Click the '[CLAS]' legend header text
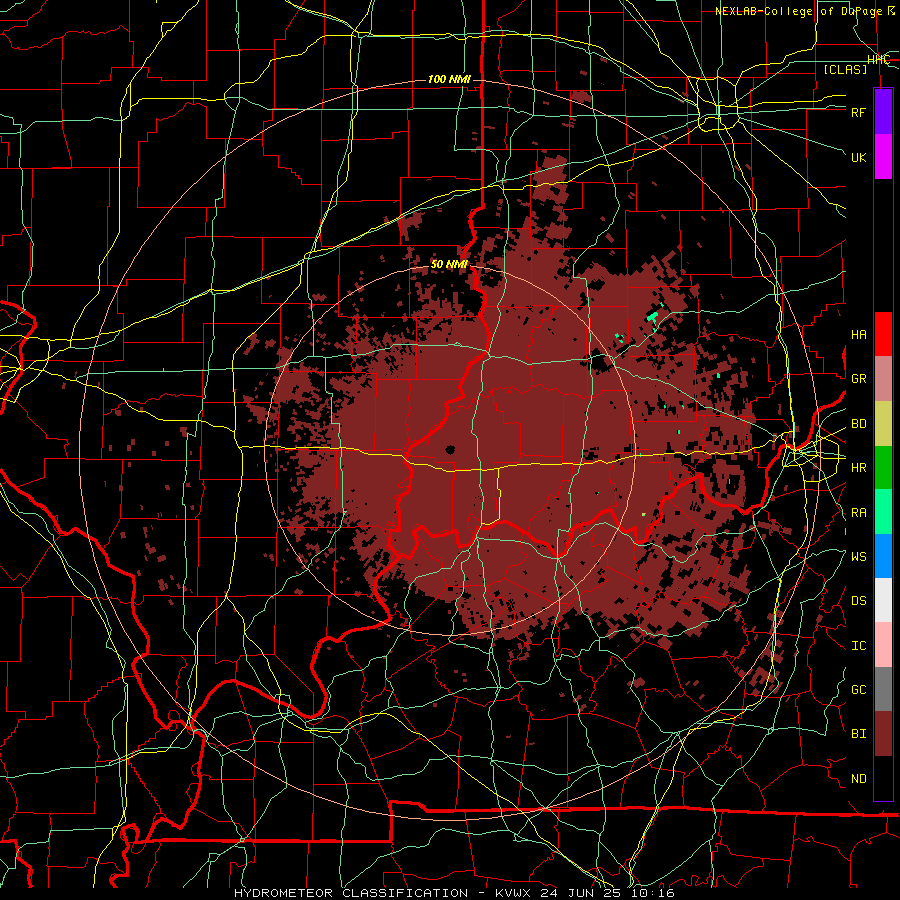Image resolution: width=900 pixels, height=900 pixels. (x=845, y=69)
